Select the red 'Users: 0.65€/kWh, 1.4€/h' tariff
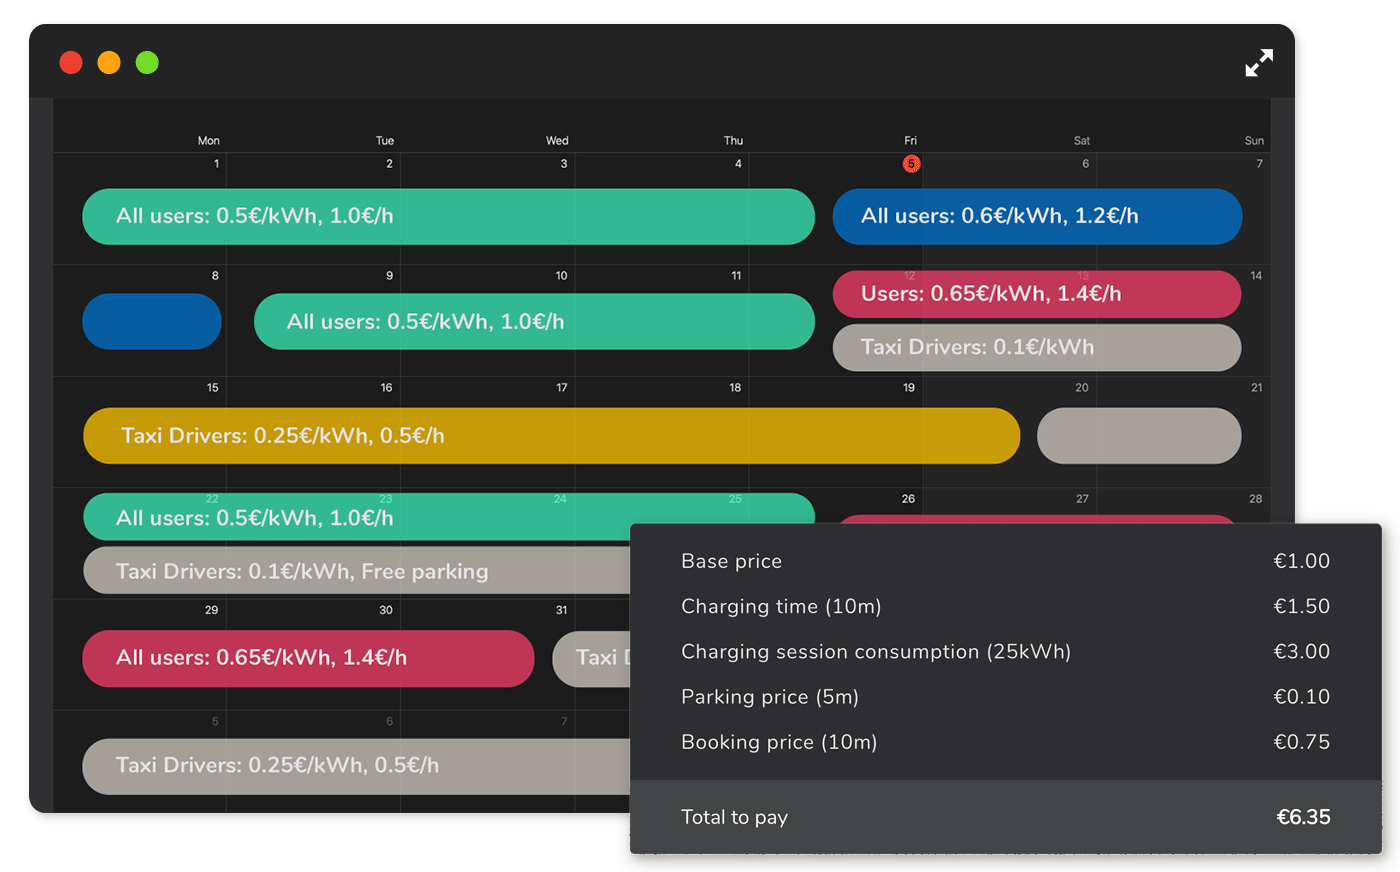1400x872 pixels. tap(1036, 294)
